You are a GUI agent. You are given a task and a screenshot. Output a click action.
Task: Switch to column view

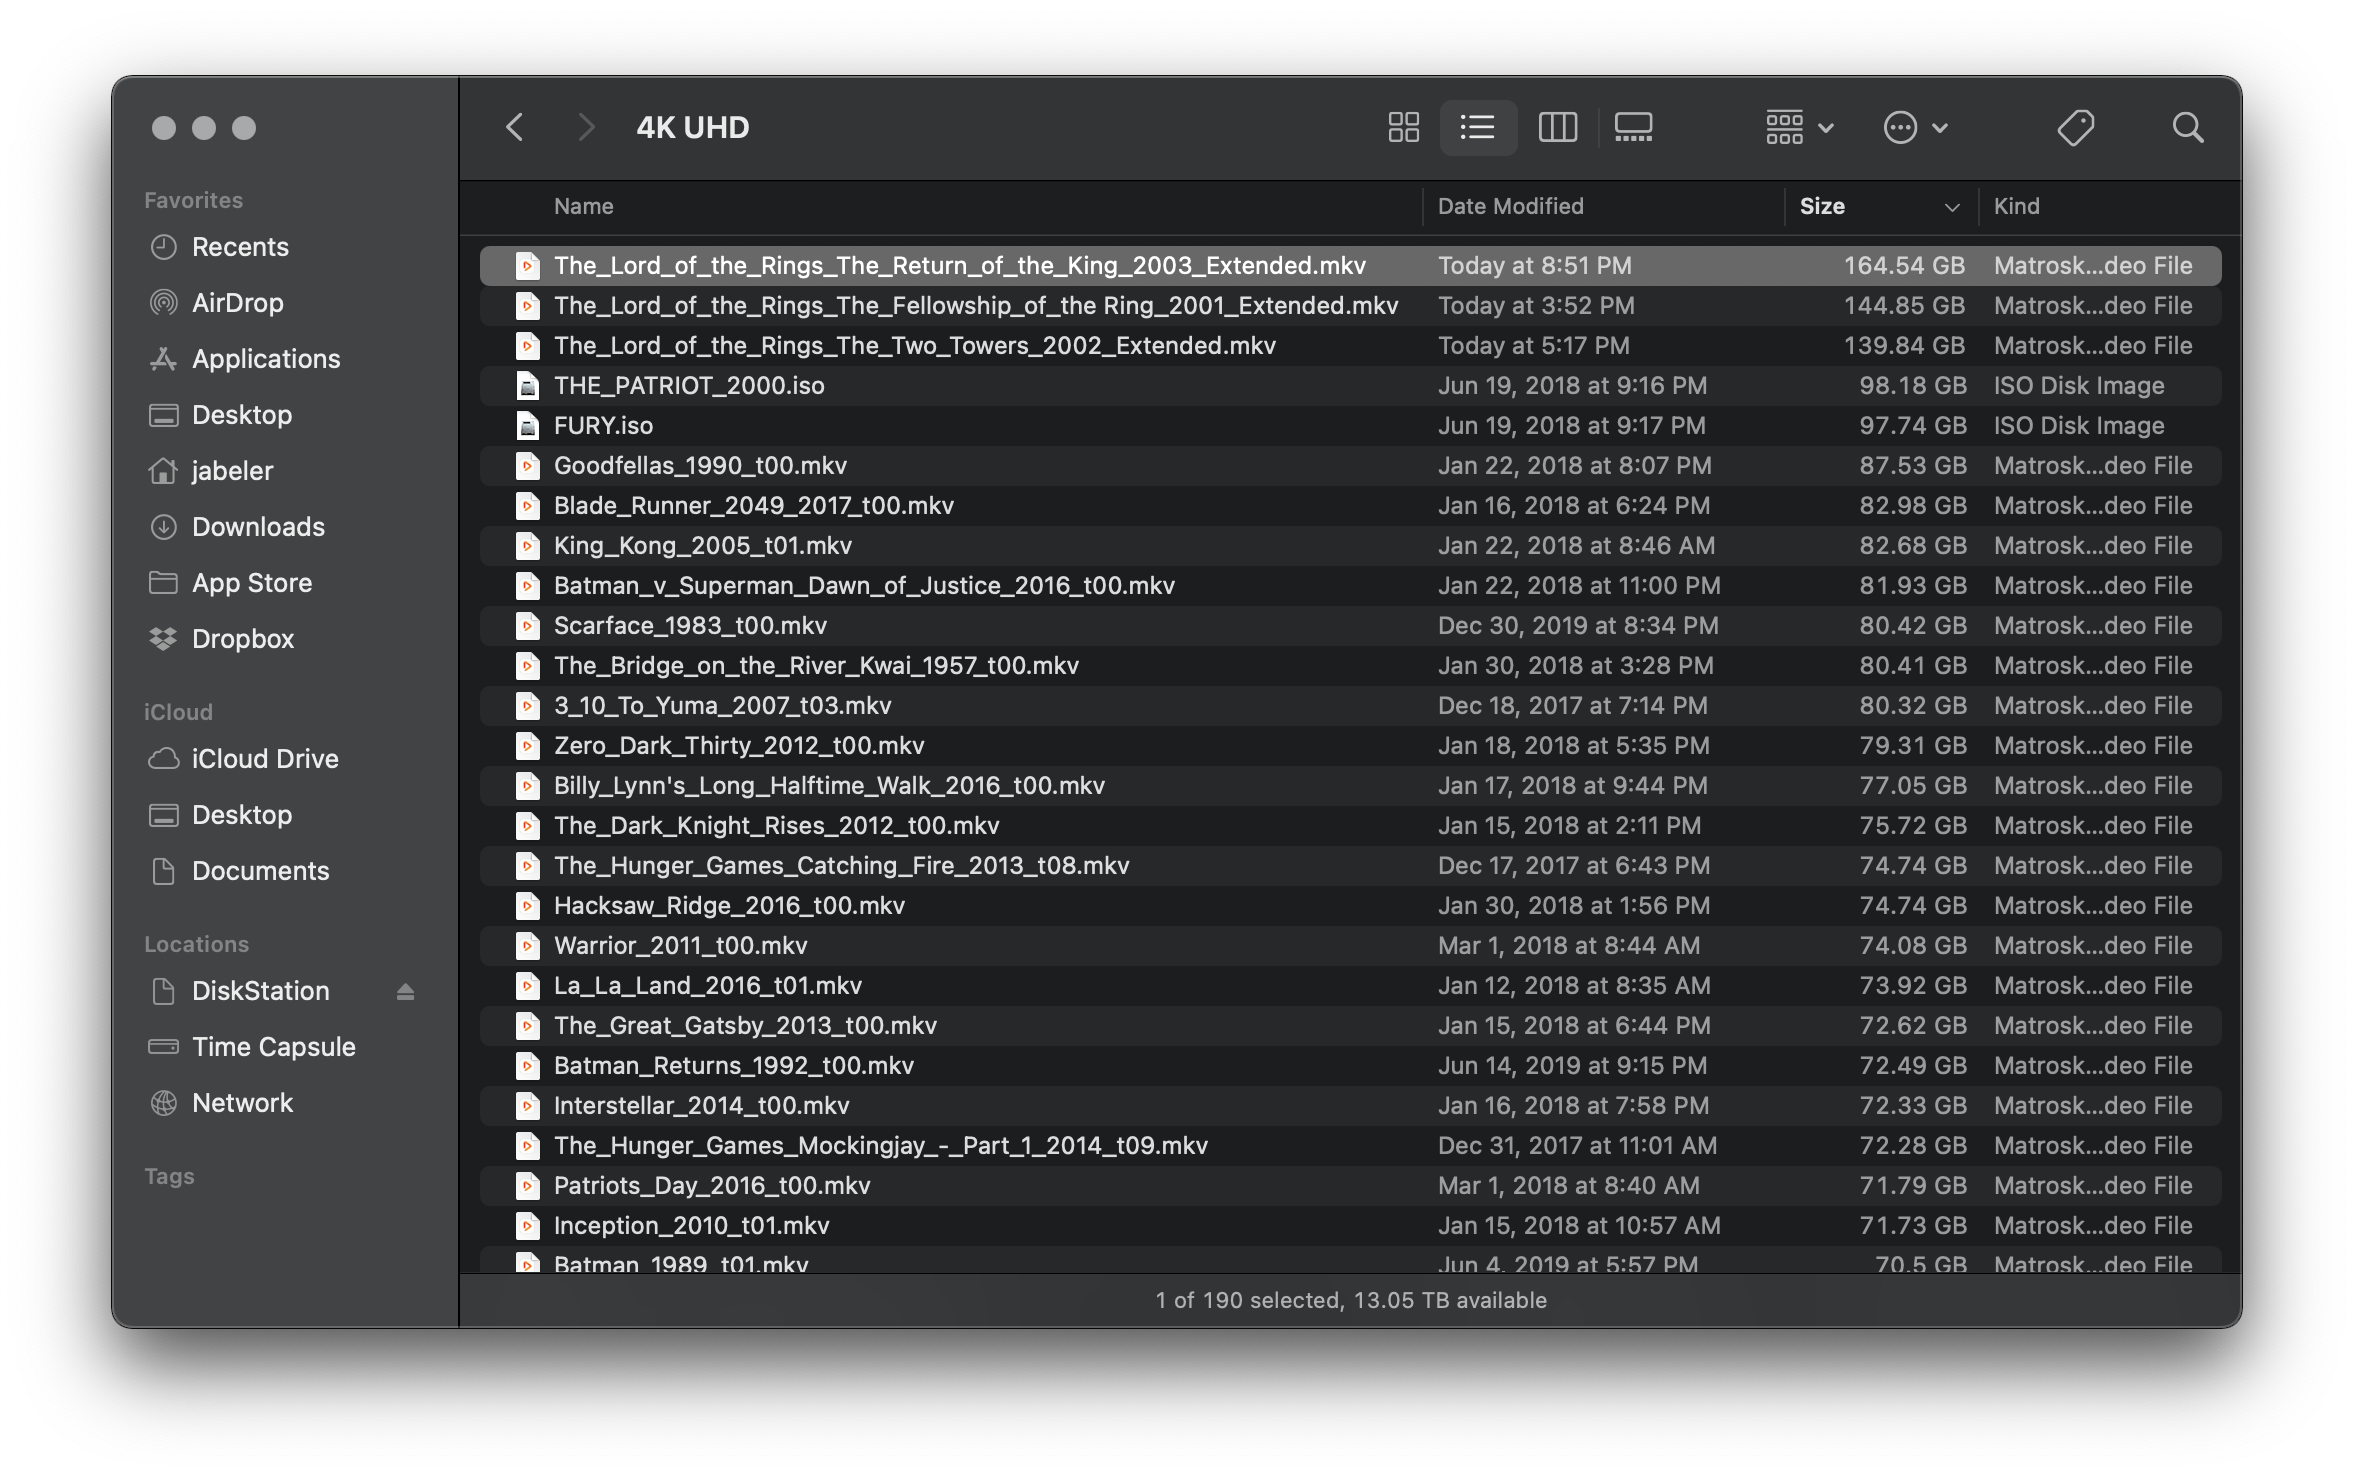[1557, 127]
